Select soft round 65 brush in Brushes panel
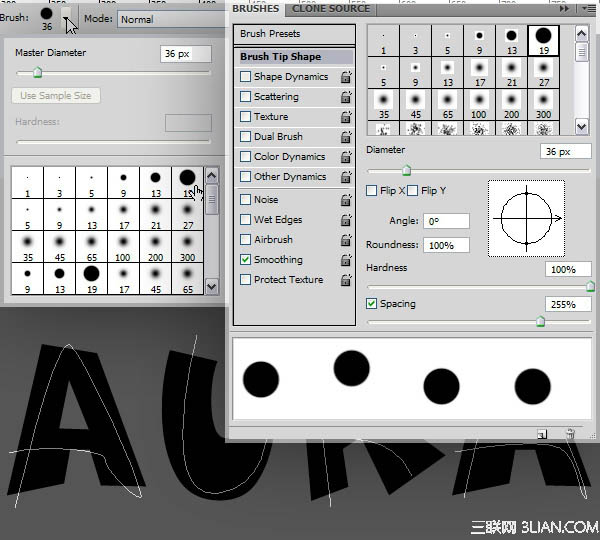 [447, 105]
